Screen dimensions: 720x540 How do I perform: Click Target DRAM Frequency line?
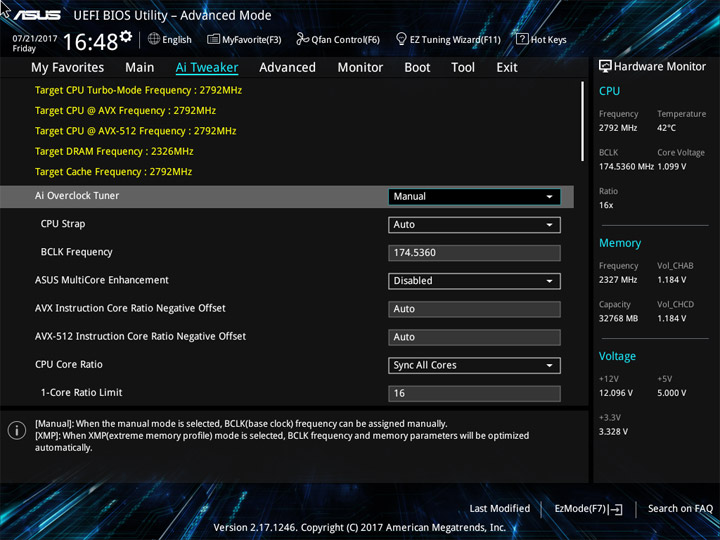pos(114,152)
